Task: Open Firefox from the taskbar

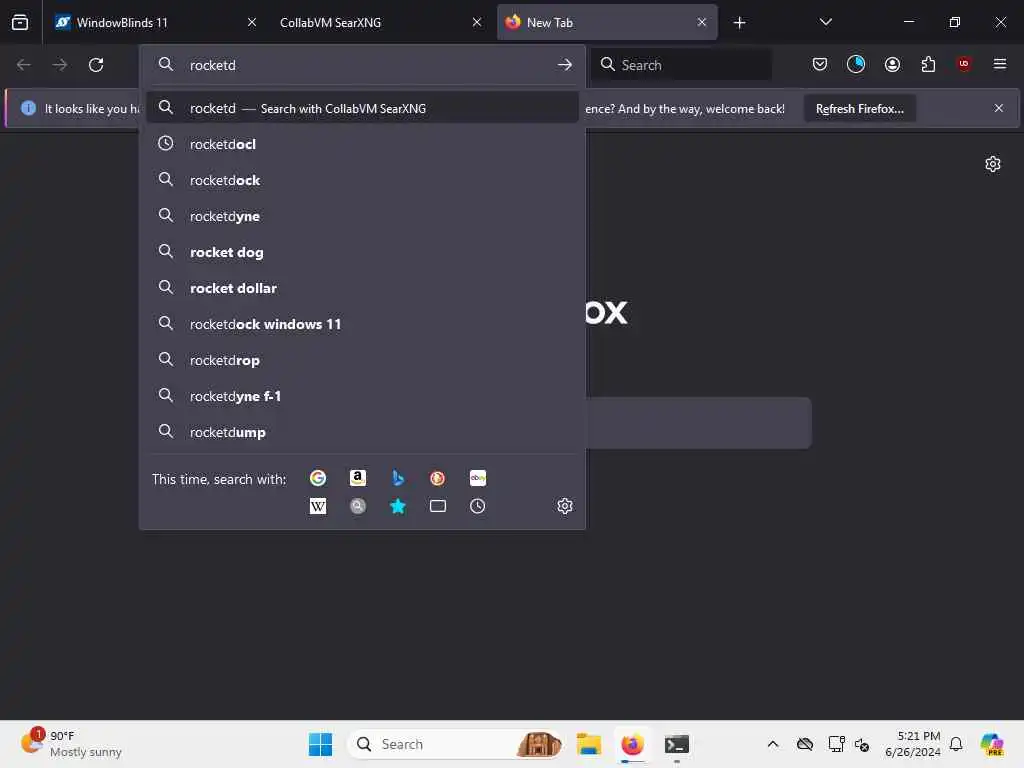Action: [632, 744]
